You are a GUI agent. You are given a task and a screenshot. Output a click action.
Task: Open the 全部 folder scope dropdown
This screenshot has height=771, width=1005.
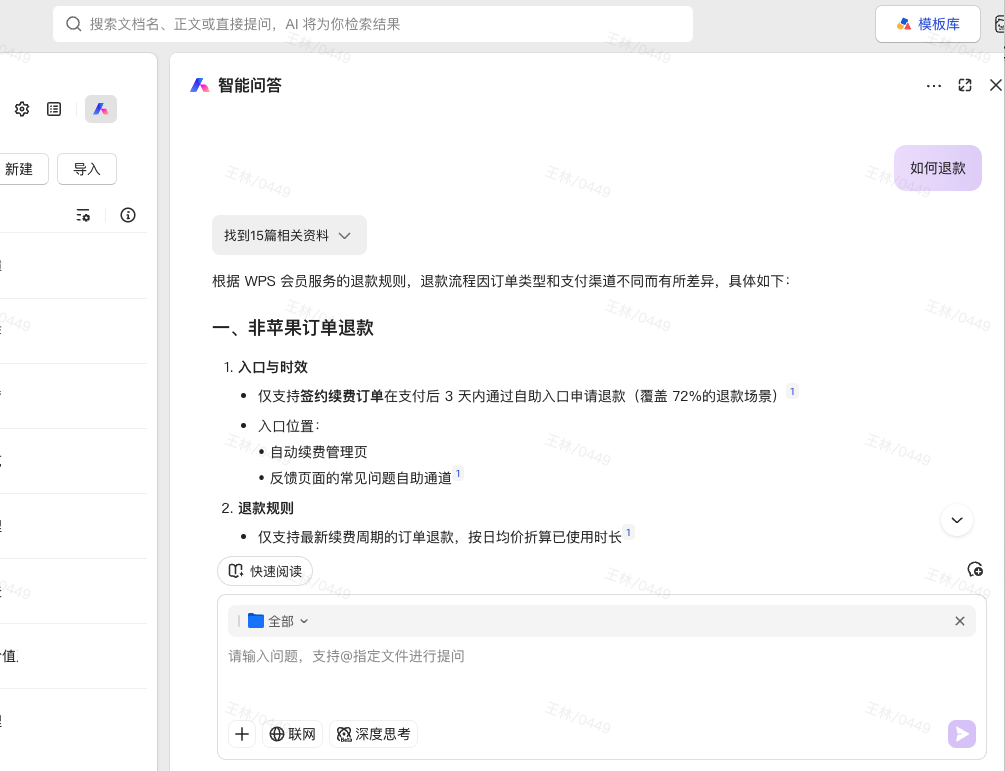pos(280,621)
